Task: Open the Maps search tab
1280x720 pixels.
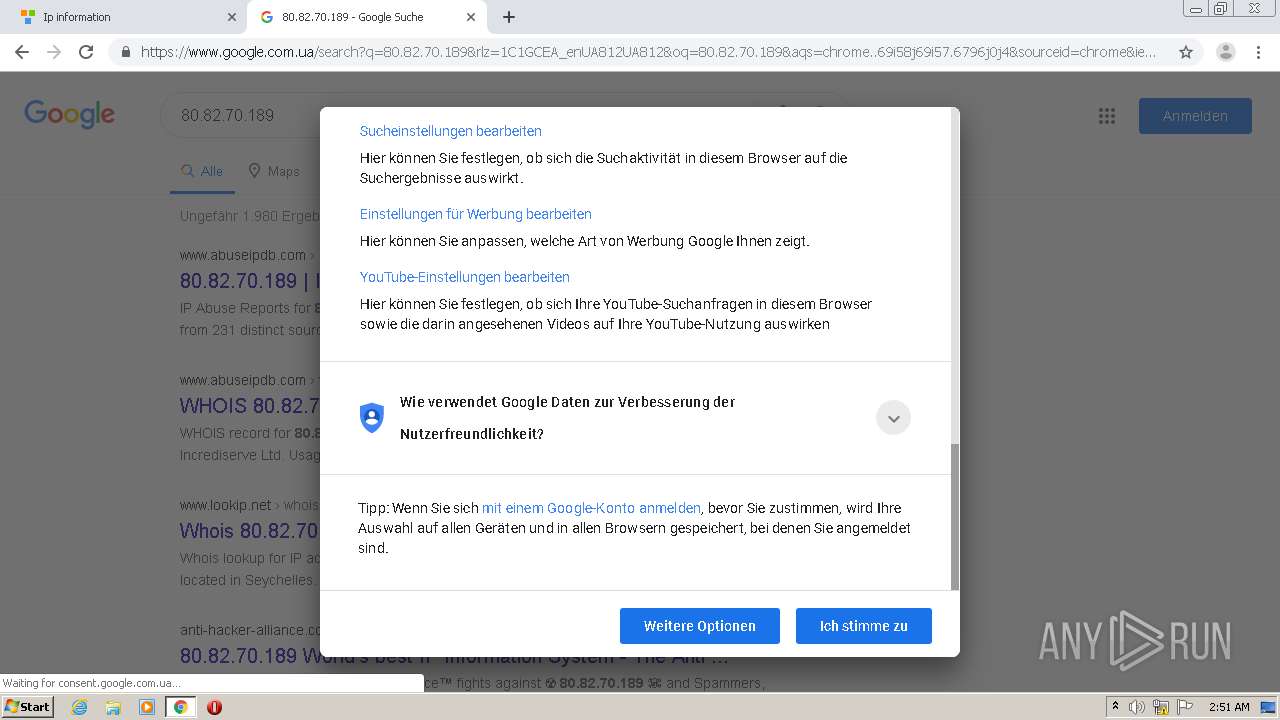Action: (274, 171)
